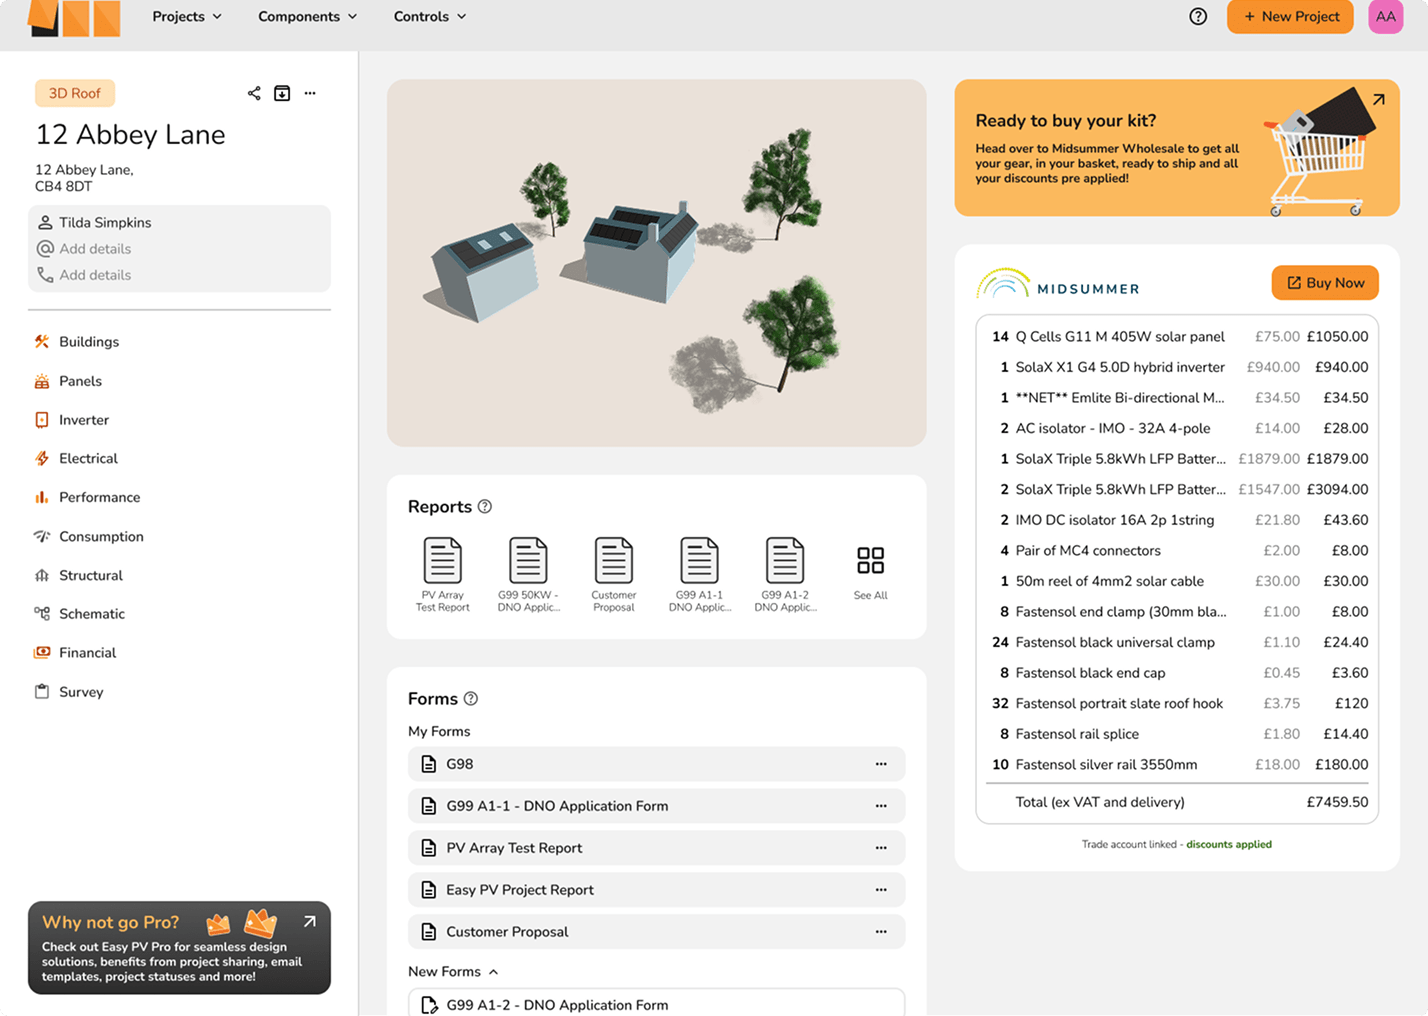Click AC isolator - IMO - 32A 4-pole row
Screen dimensions: 1428x1016
click(1178, 428)
